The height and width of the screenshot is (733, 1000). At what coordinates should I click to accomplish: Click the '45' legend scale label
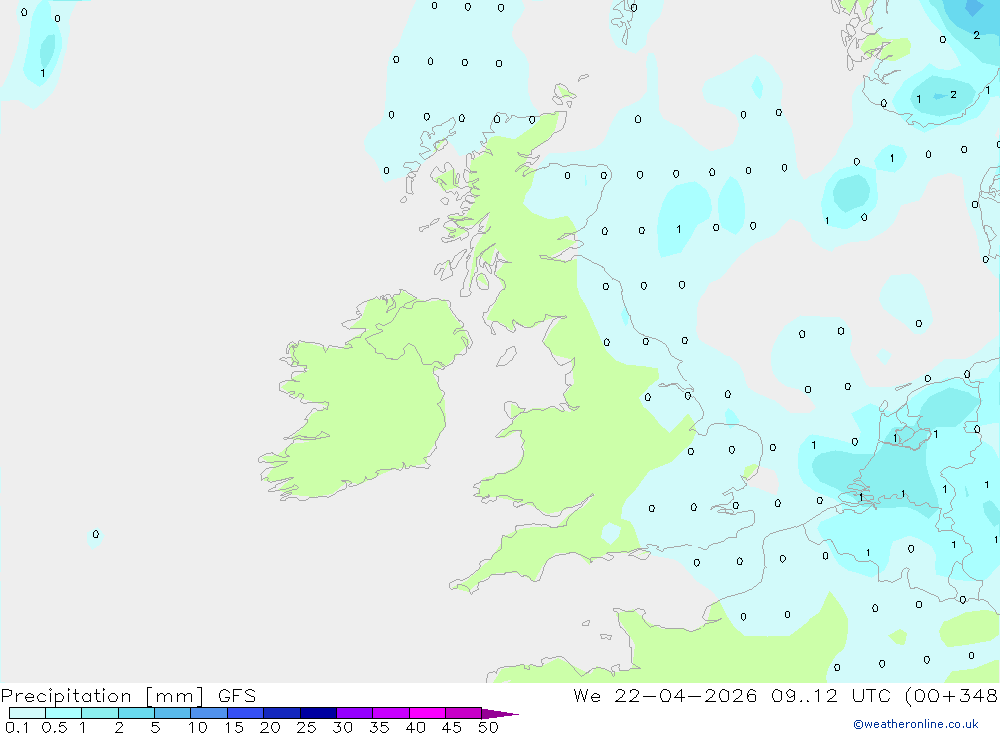452,727
